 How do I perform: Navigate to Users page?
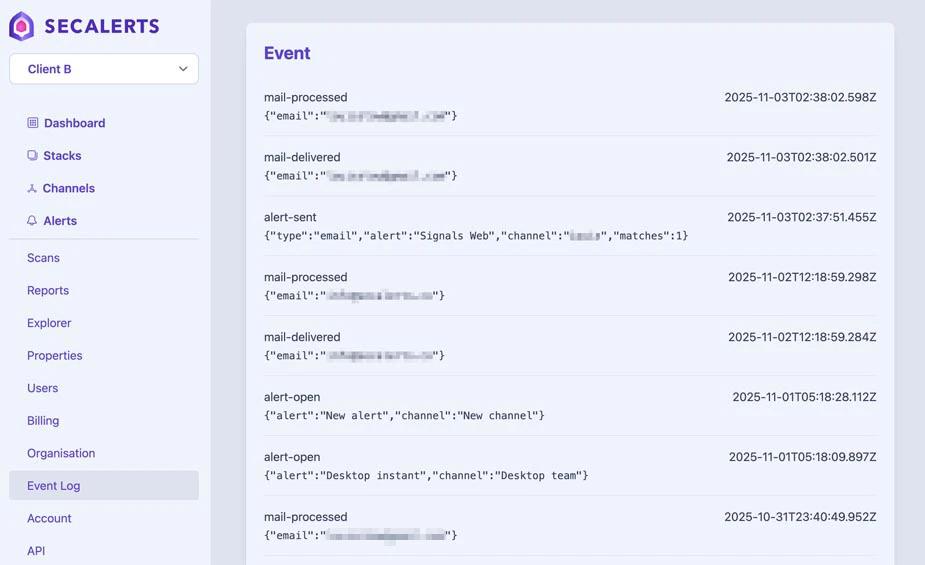[x=43, y=388]
